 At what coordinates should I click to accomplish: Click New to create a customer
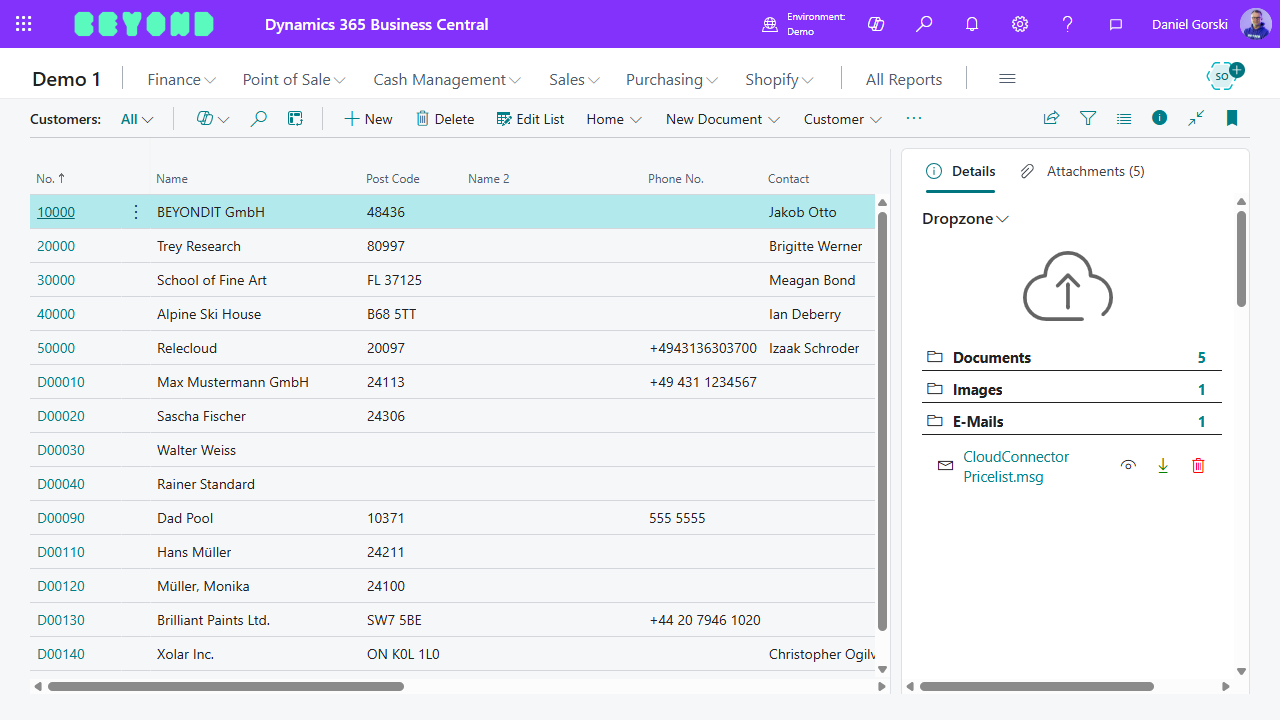click(368, 118)
